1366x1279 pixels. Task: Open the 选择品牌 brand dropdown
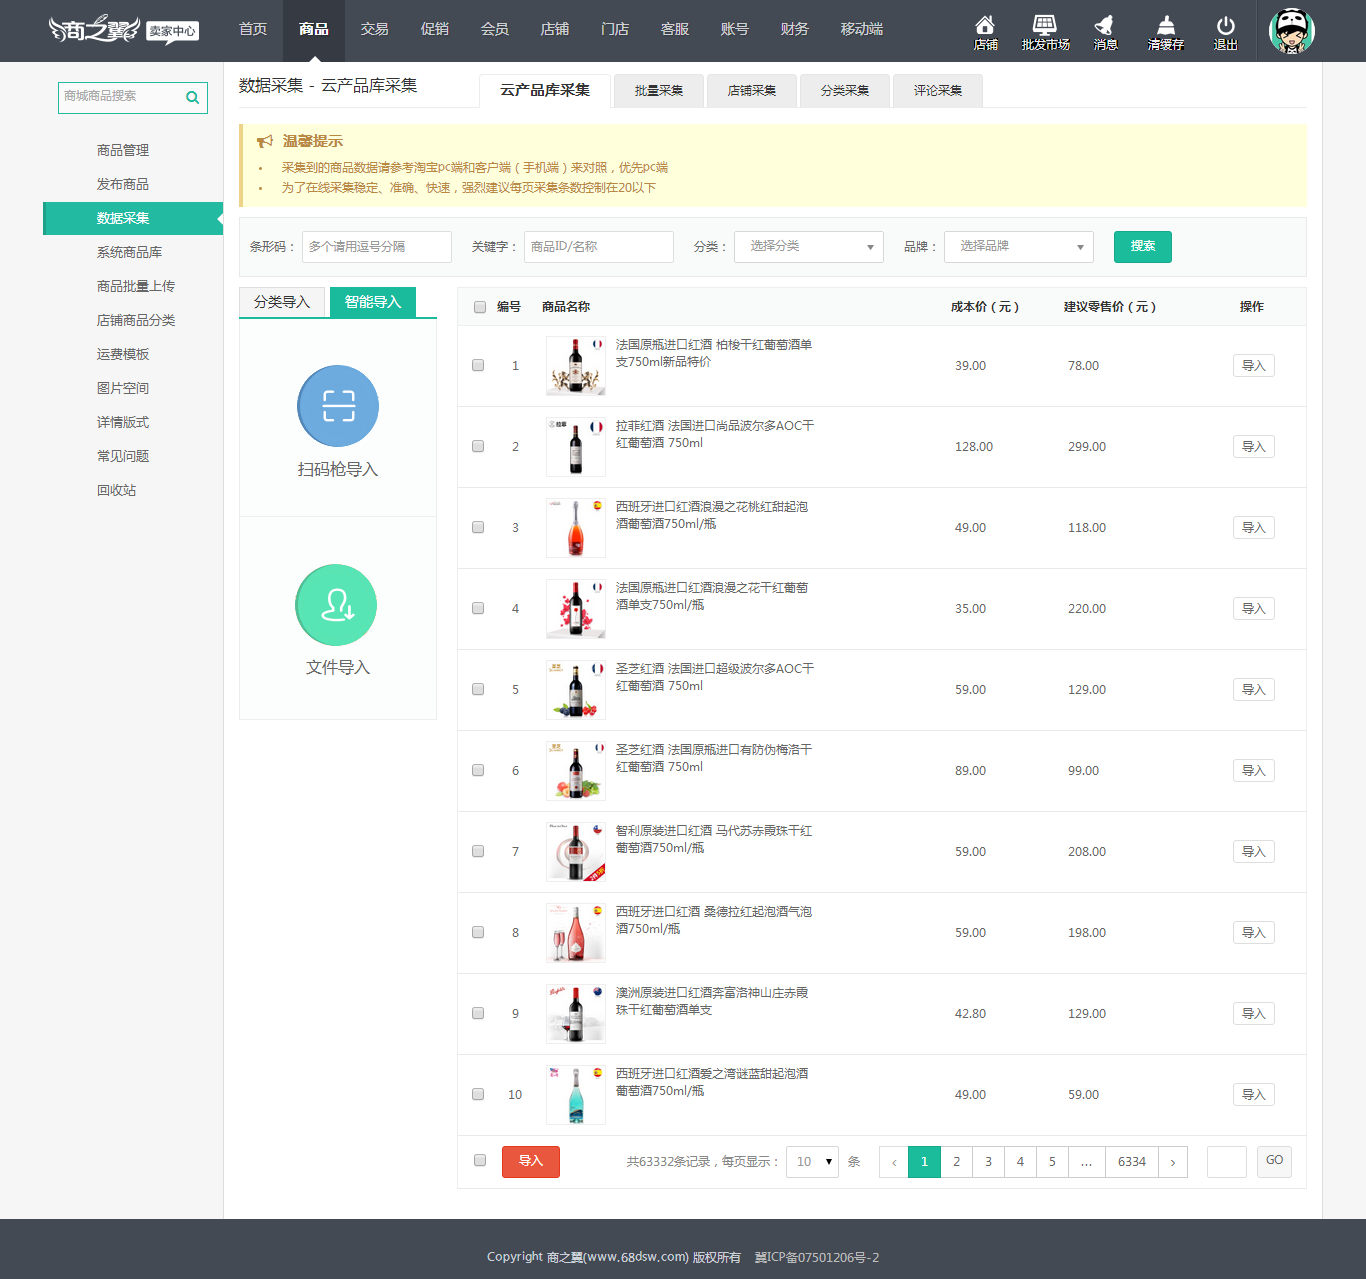[1019, 247]
